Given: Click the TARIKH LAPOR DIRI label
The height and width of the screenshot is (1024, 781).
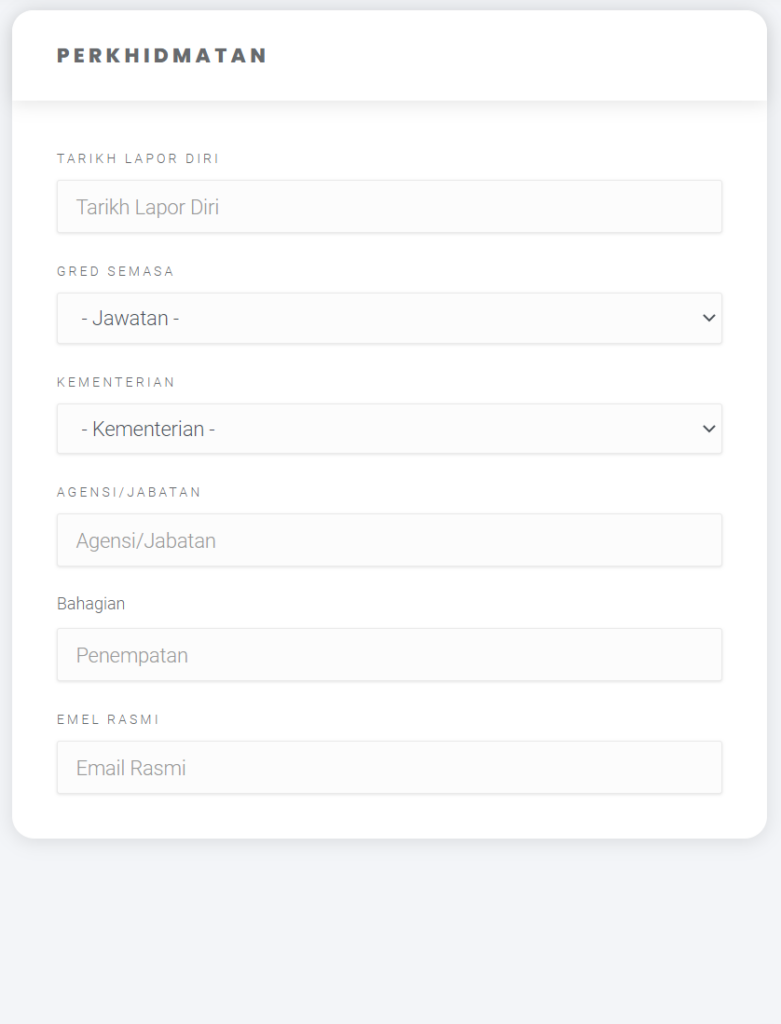Looking at the screenshot, I should point(138,159).
